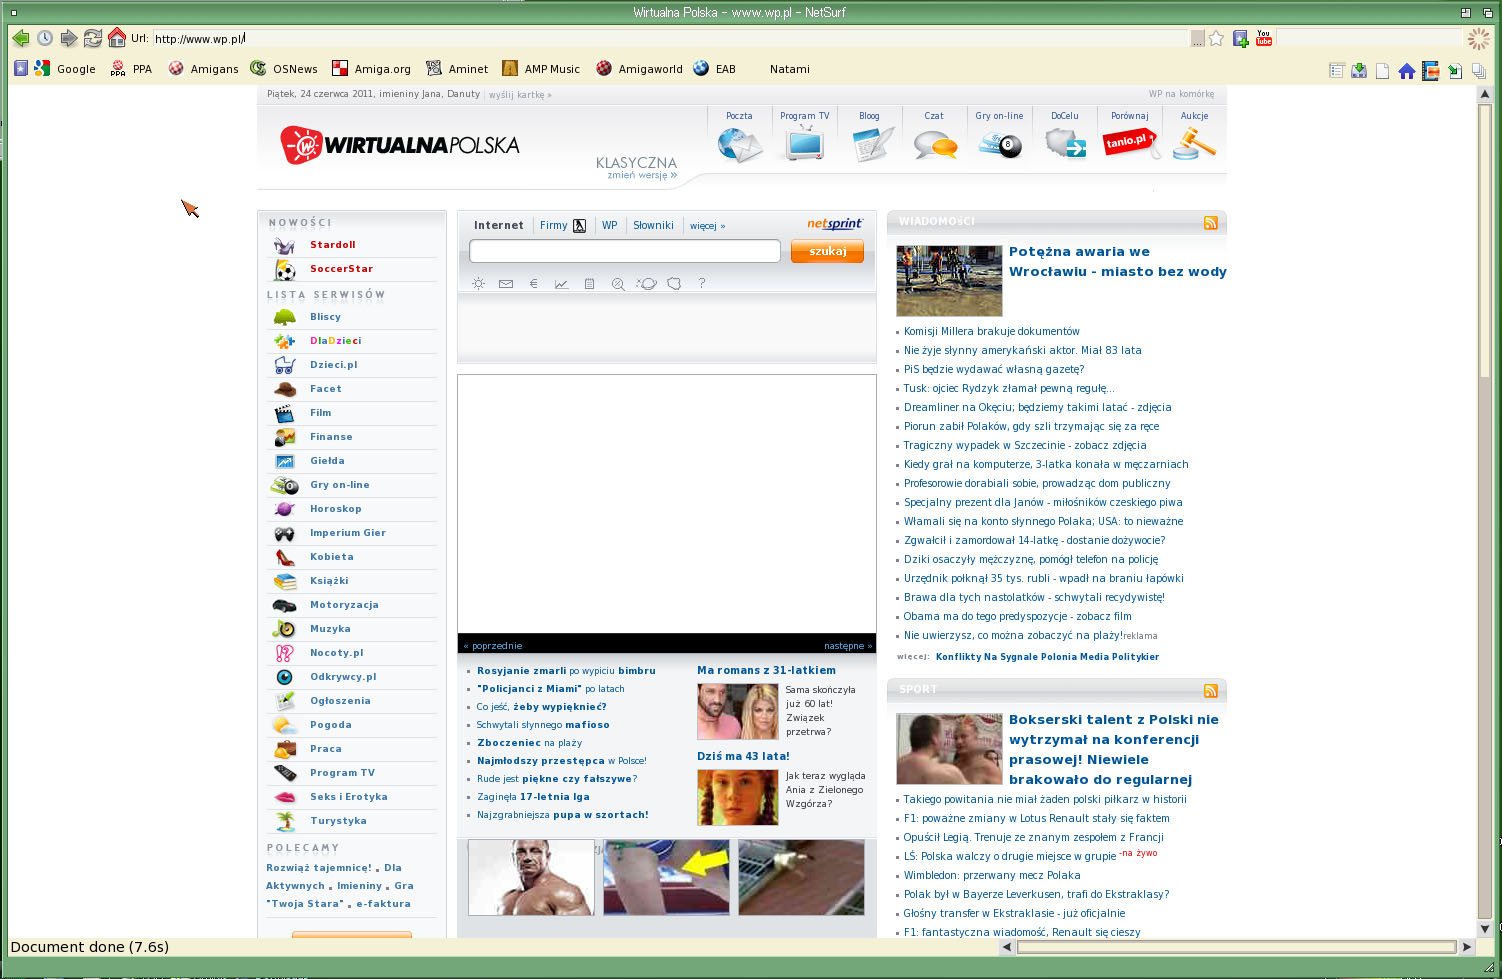The image size is (1502, 979).
Task: Click the Sport RSS feed icon
Action: tap(1211, 691)
